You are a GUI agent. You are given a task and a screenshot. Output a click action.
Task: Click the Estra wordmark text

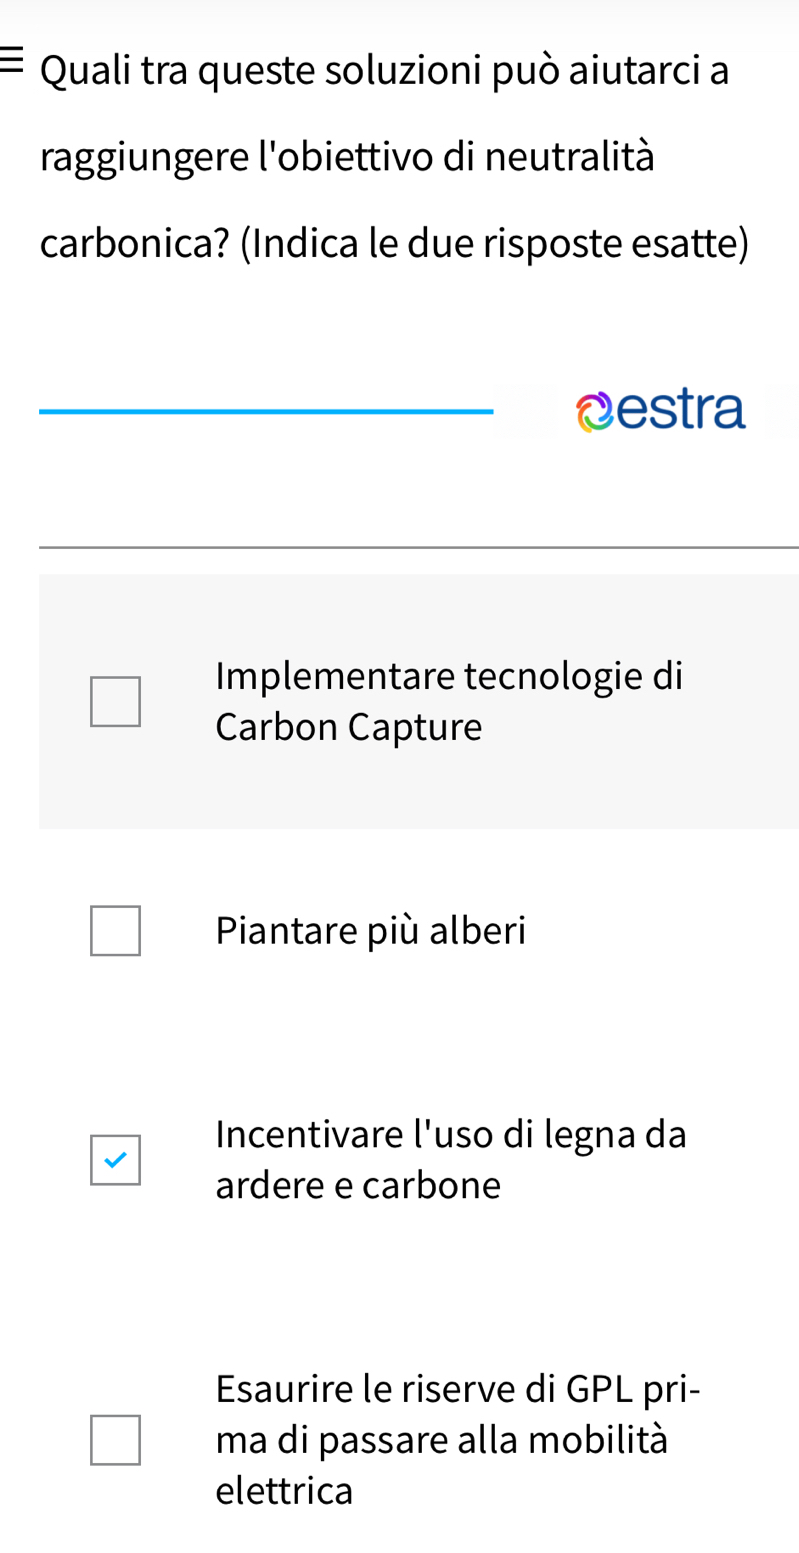click(682, 410)
